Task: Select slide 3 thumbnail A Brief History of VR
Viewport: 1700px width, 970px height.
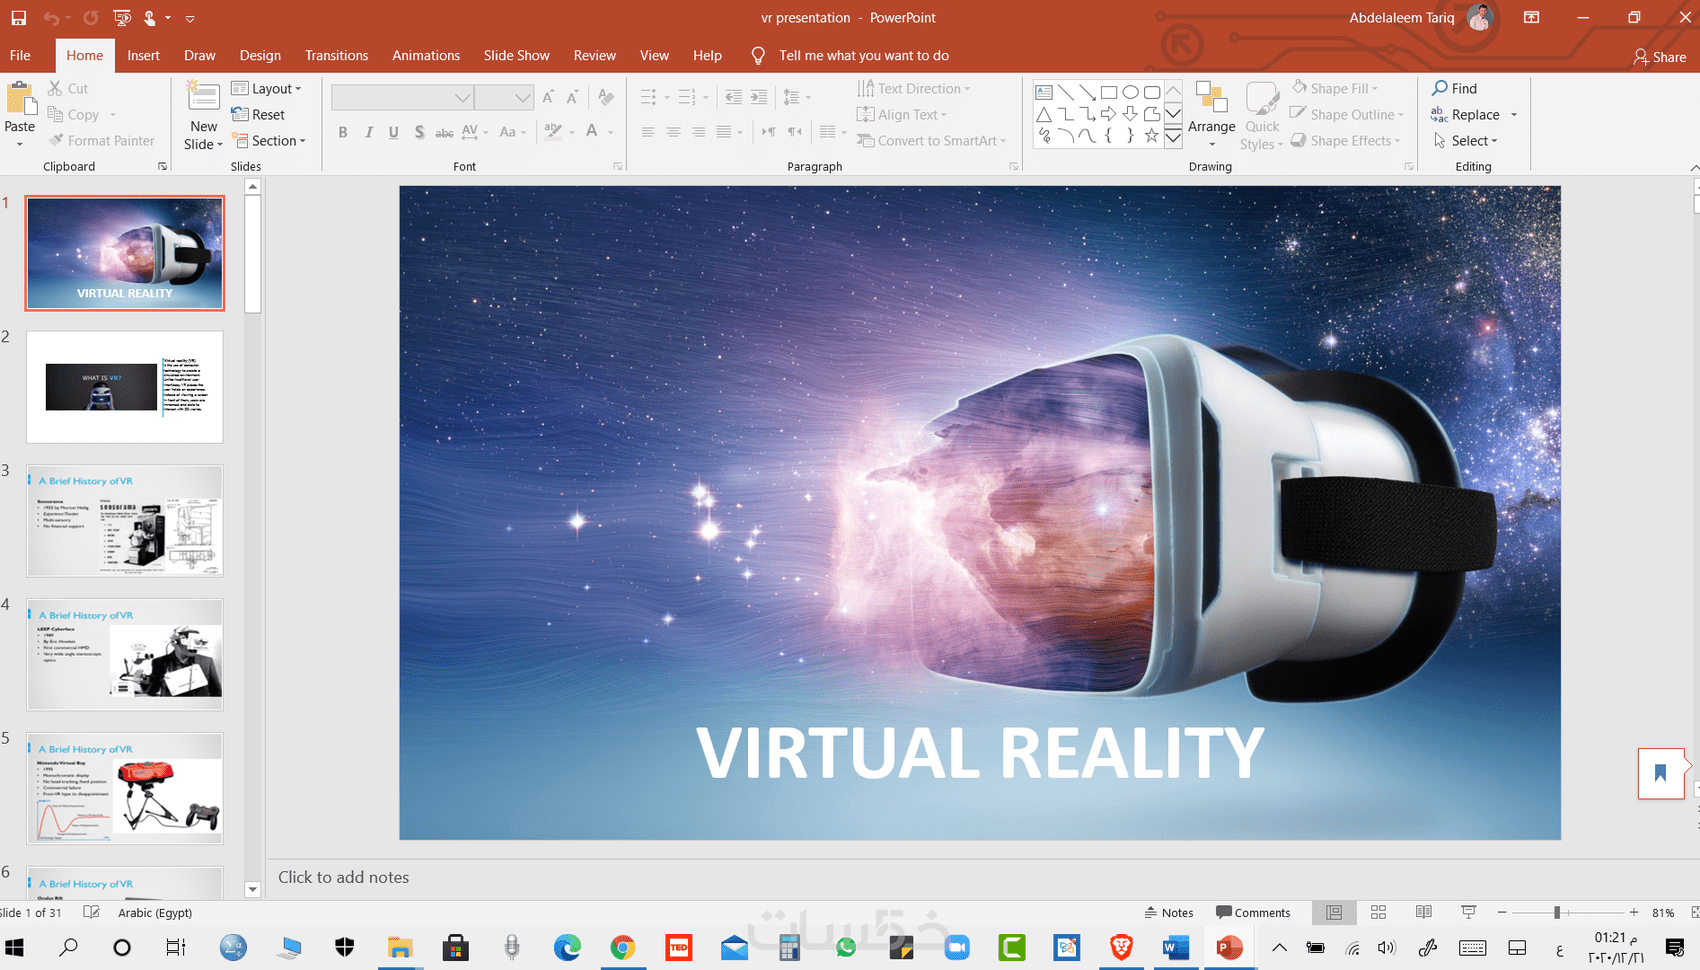Action: point(125,521)
